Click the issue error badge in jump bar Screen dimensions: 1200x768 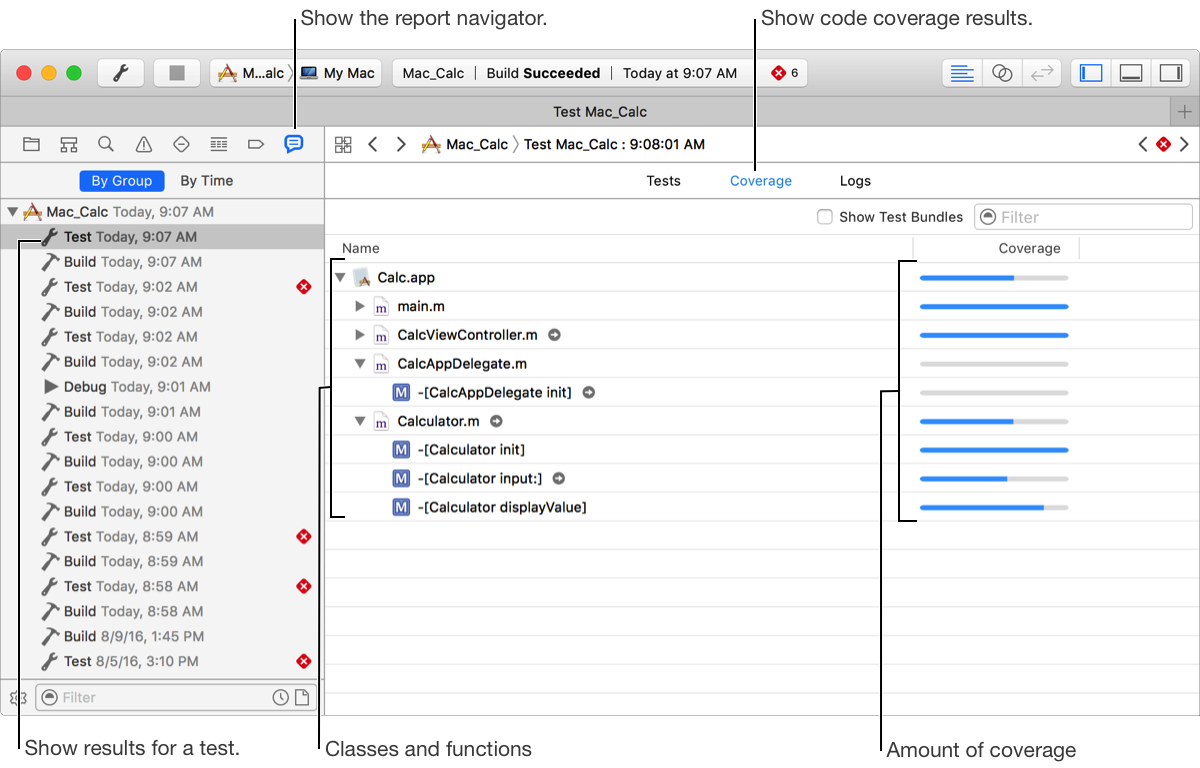pos(1163,144)
